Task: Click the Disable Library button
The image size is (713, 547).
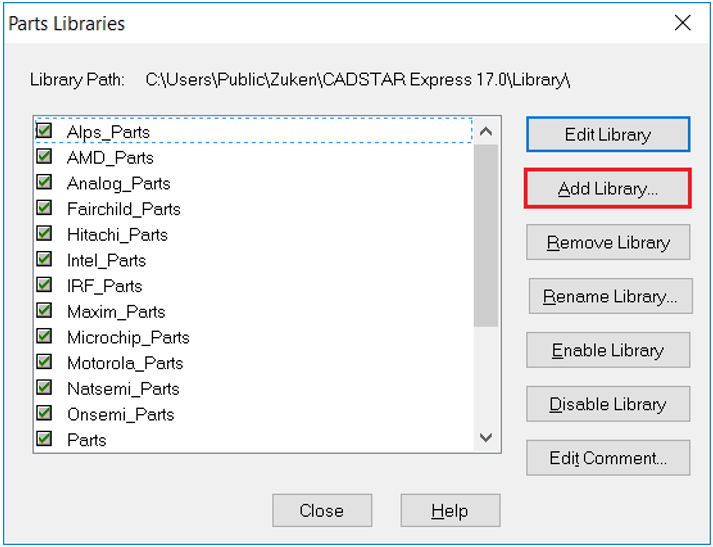Action: [x=608, y=404]
